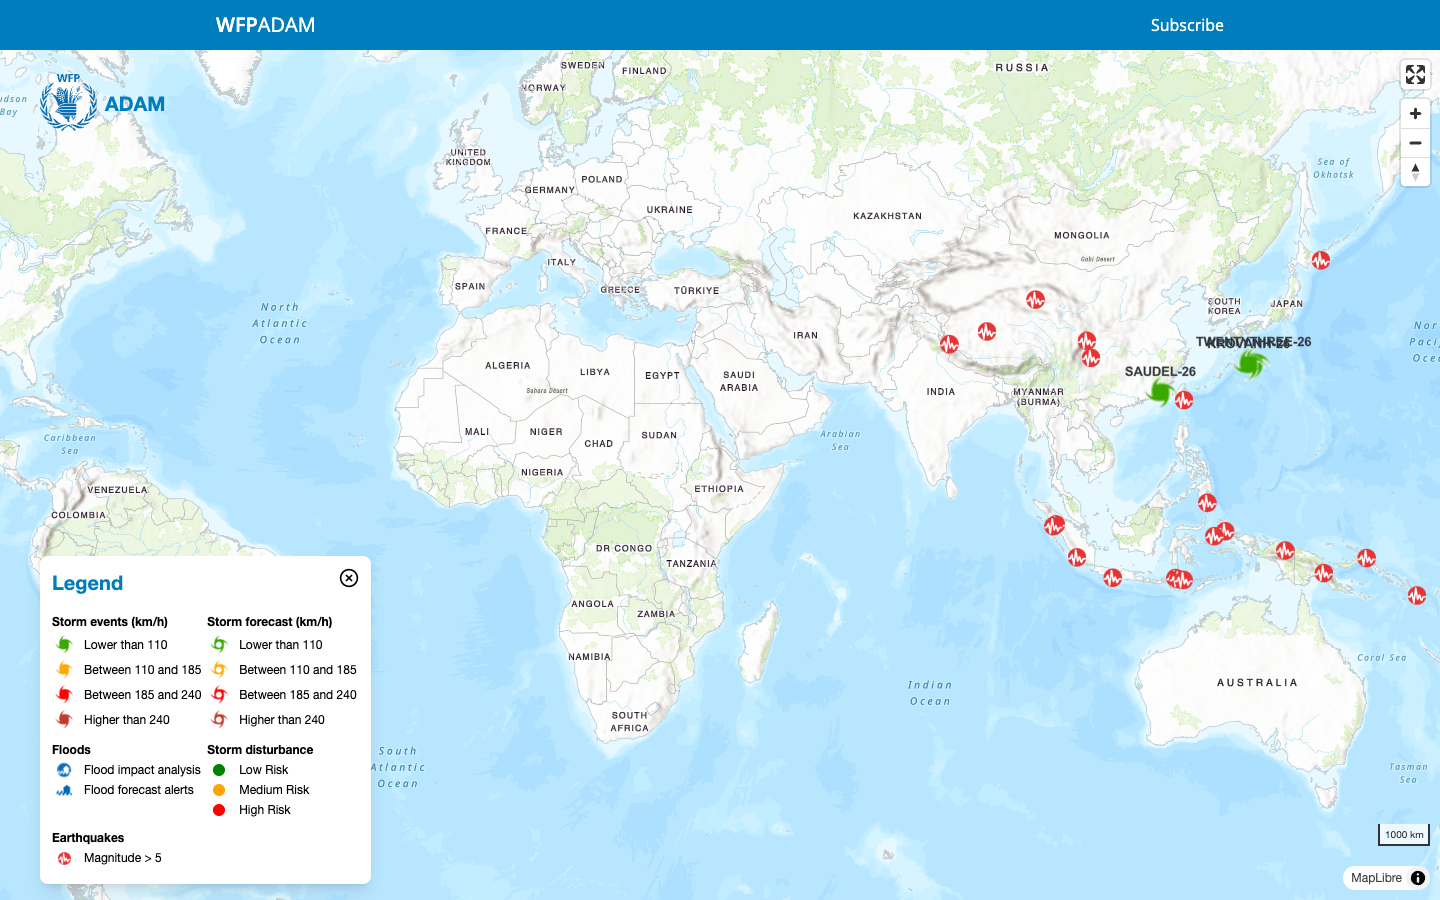Open the easternmost earthquake marker near Coral Sea
The image size is (1440, 900).
(1417, 596)
